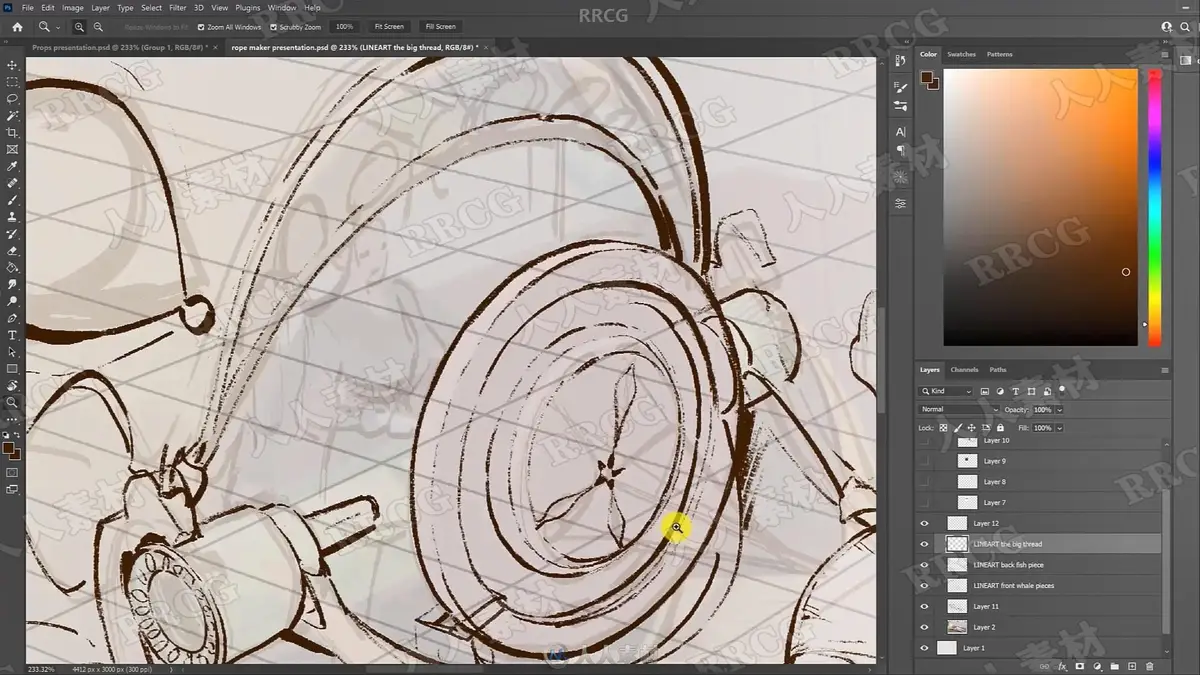The image size is (1200, 675).
Task: Create a new group folder
Action: click(1114, 666)
